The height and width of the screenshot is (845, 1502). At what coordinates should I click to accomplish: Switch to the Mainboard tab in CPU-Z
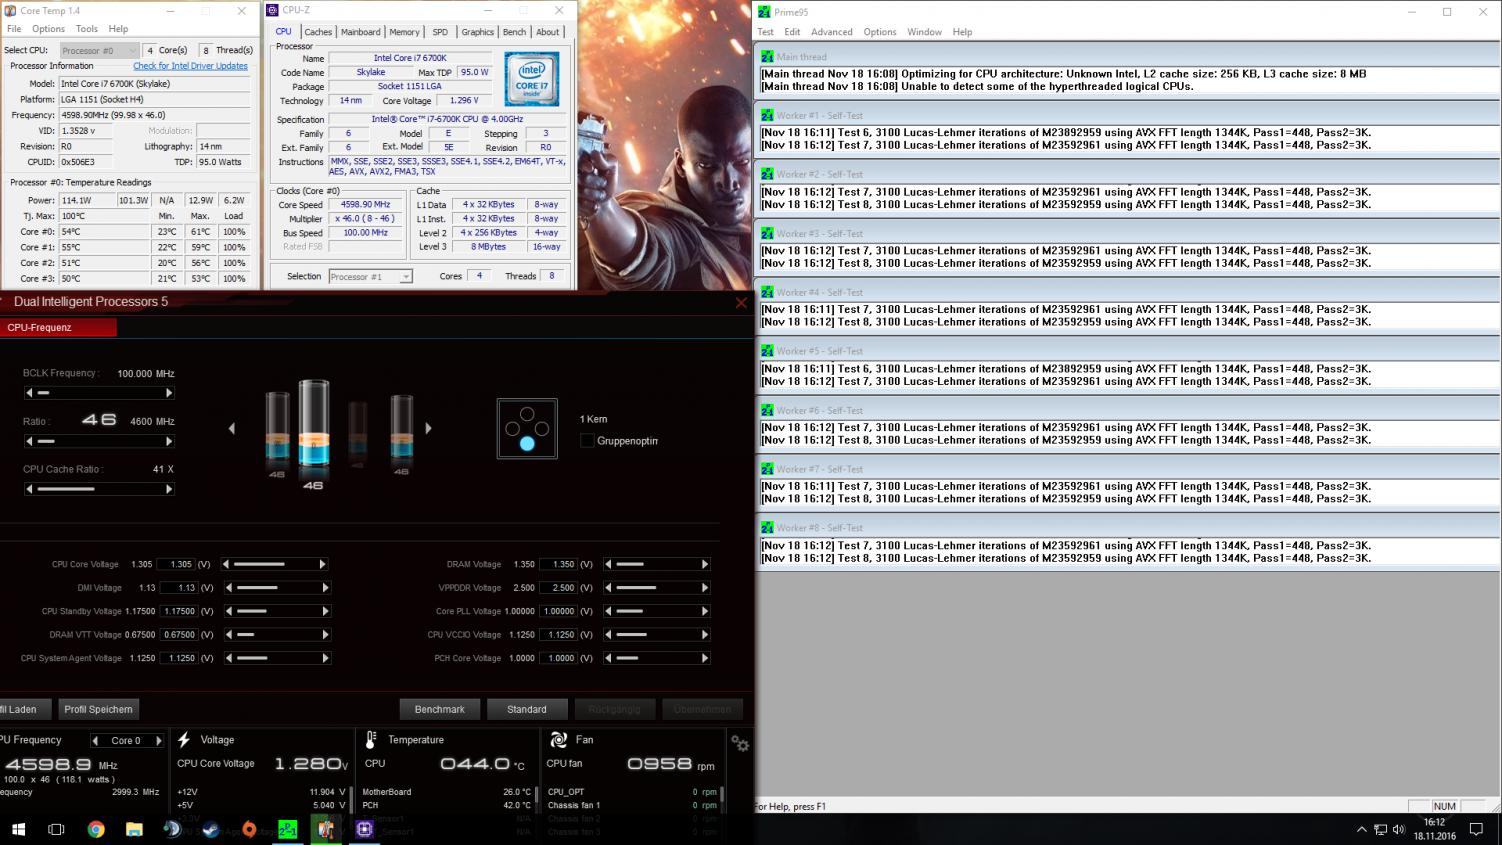tap(360, 32)
